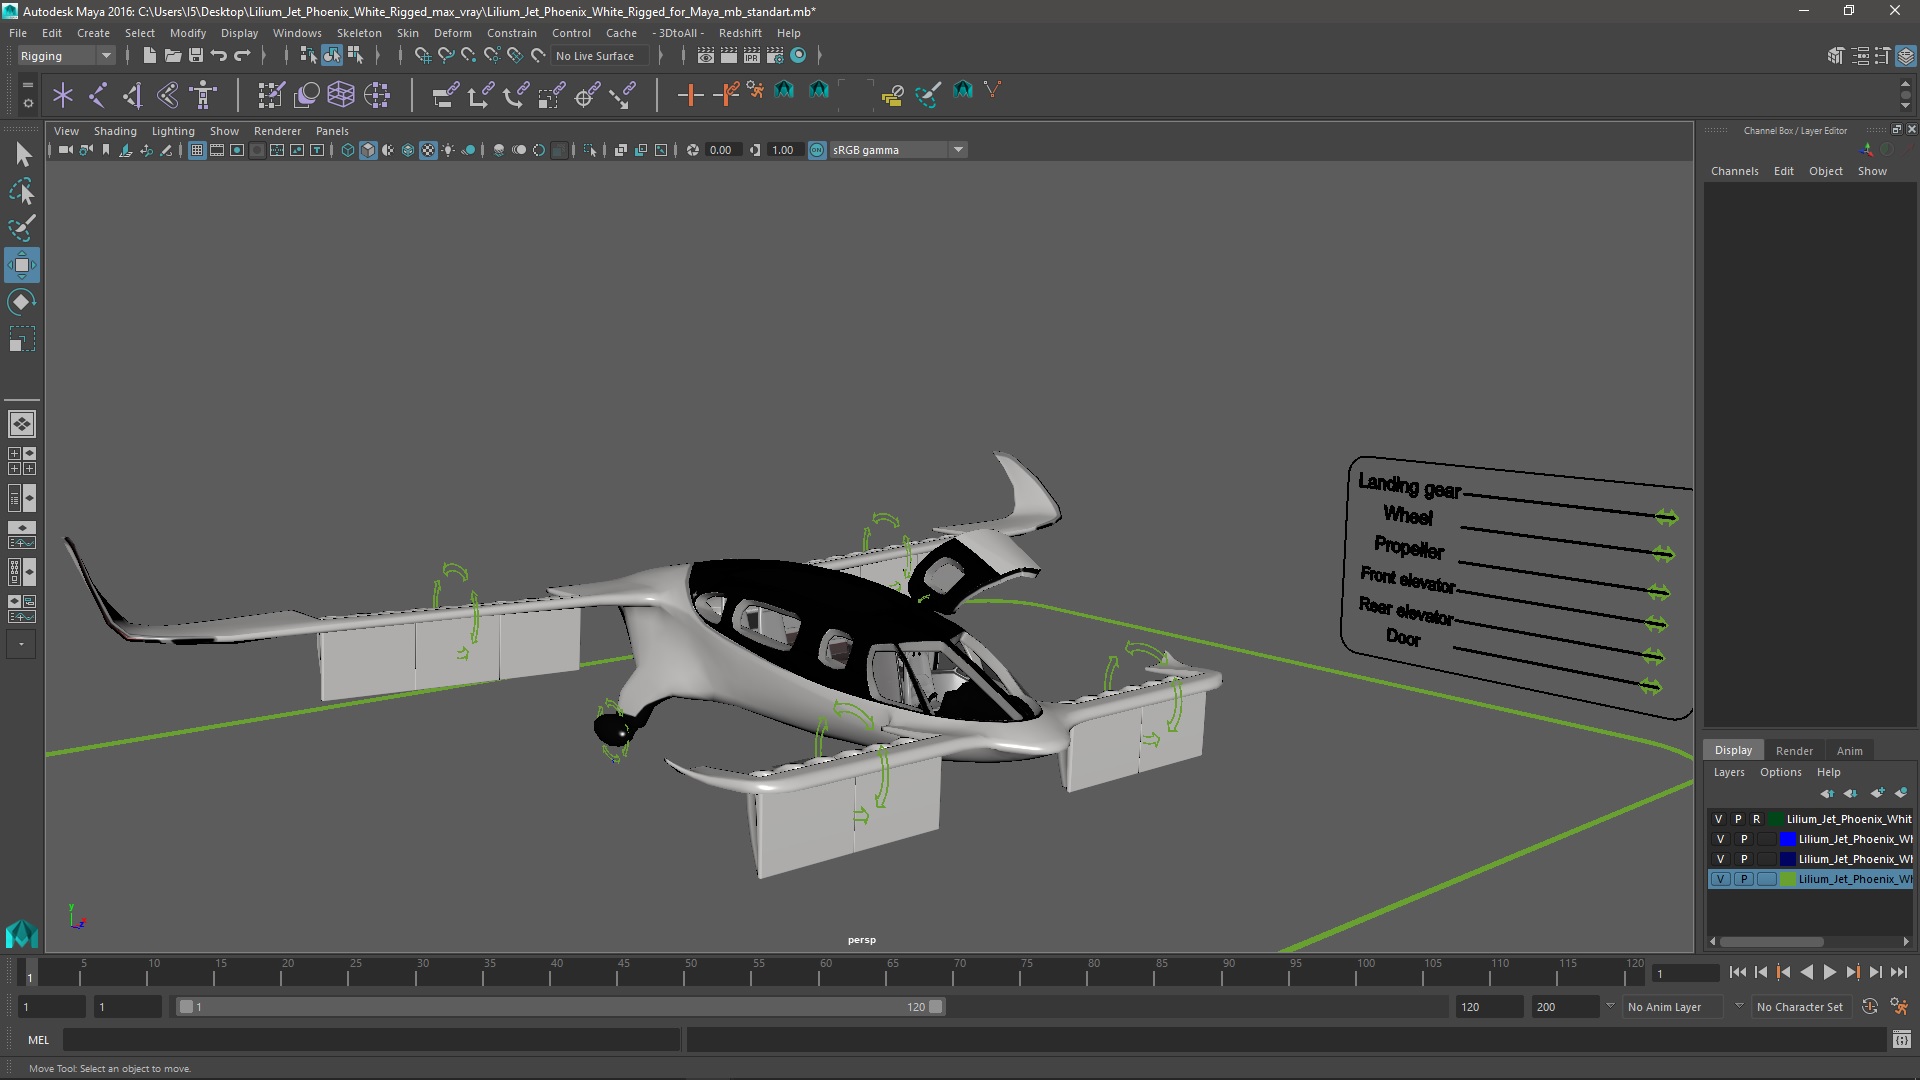1920x1080 pixels.
Task: Select the Select tool arrow
Action: click(x=22, y=154)
